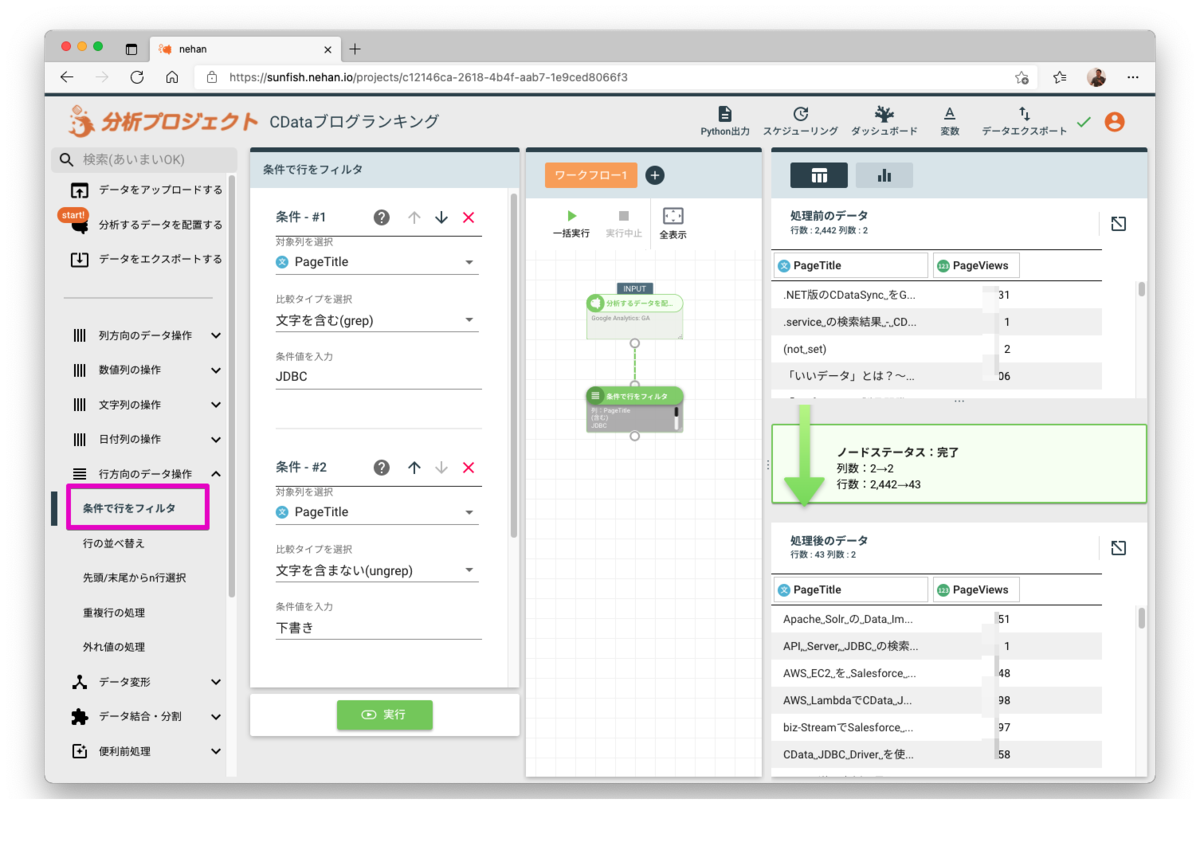Open スケジューリング scheduling icon
The width and height of the screenshot is (1200, 842).
[800, 114]
